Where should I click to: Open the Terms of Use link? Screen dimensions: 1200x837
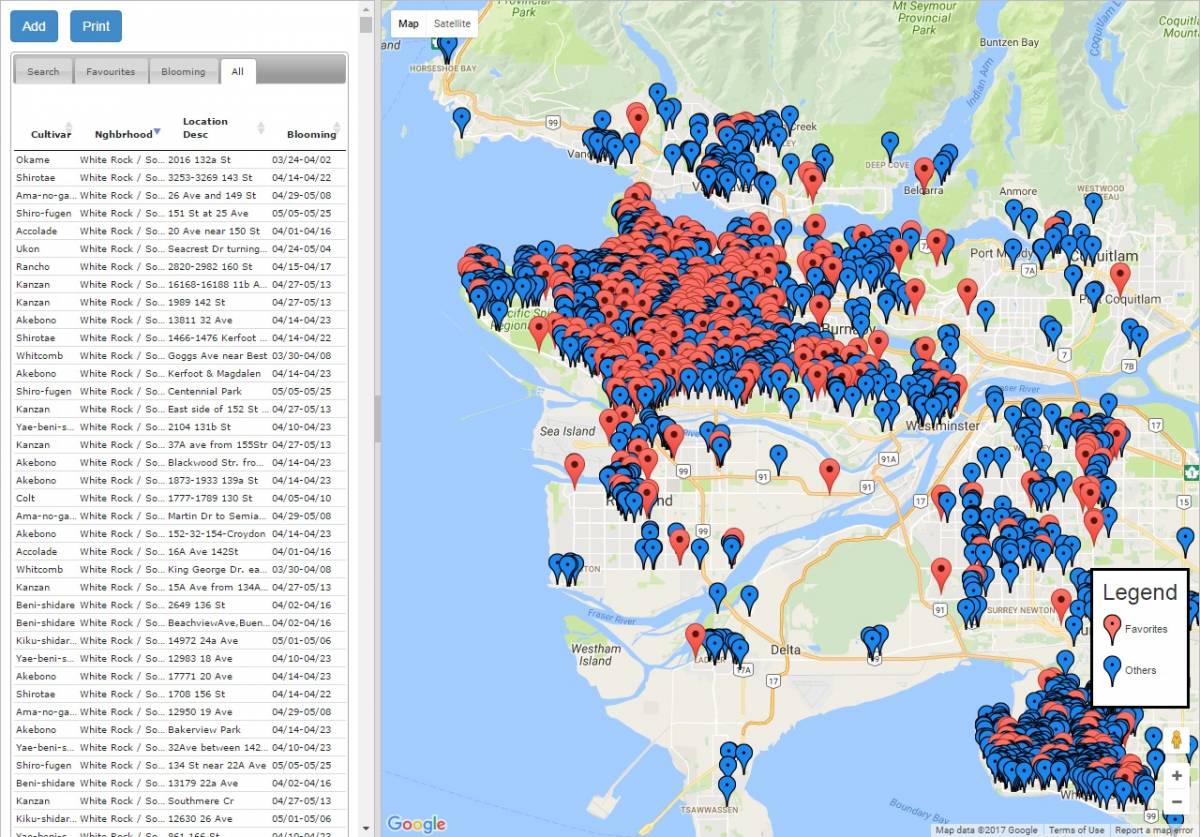pos(1076,830)
